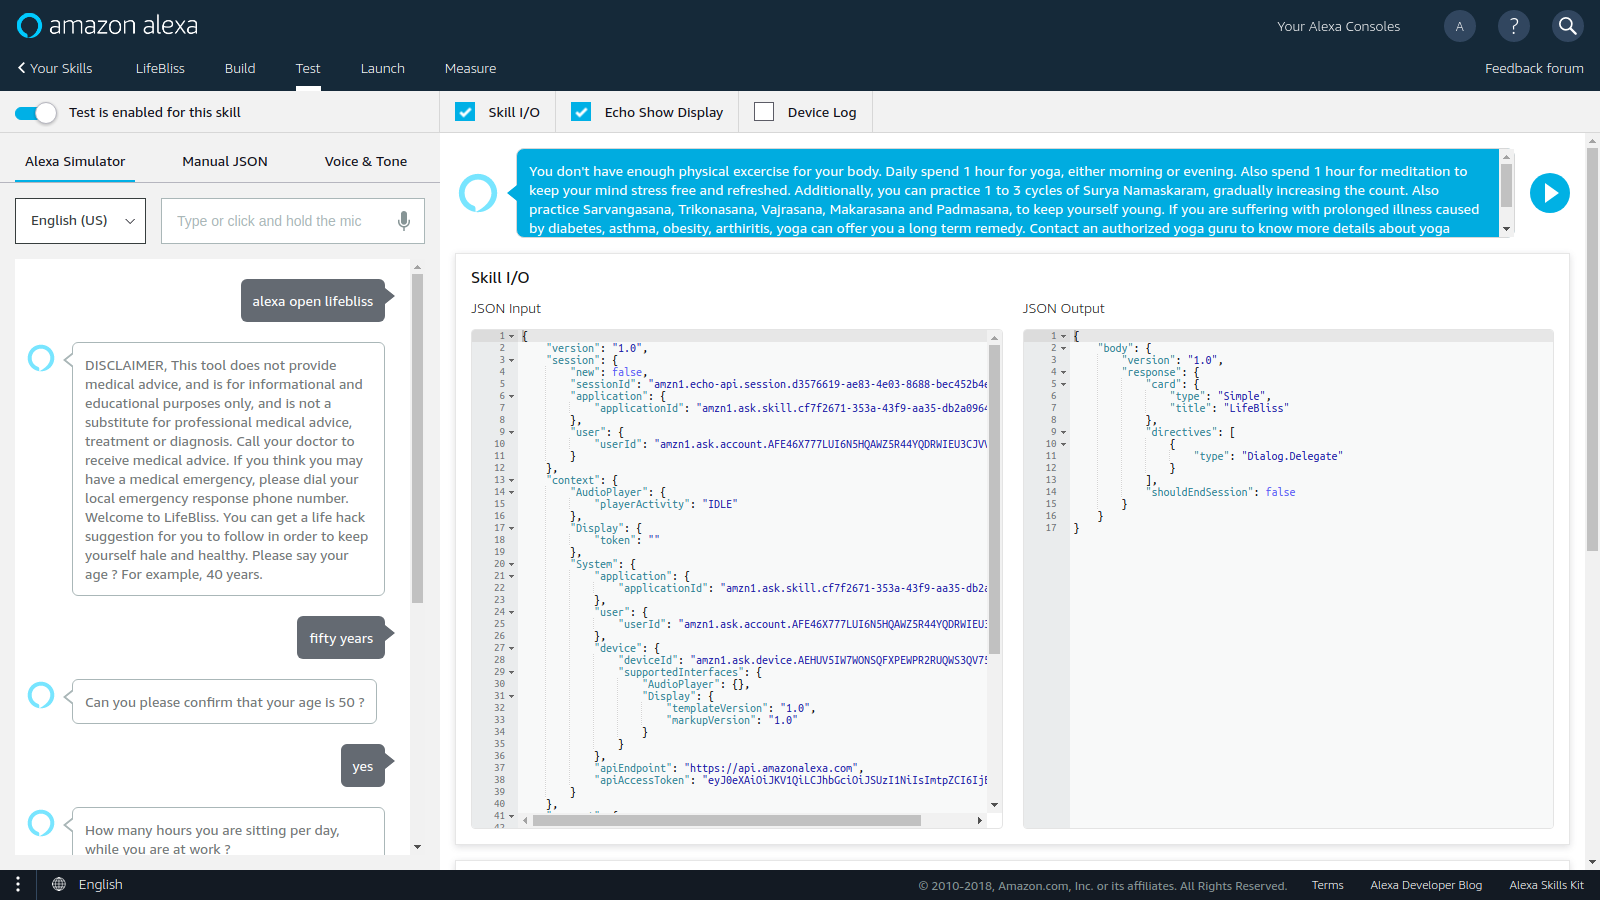Viewport: 1600px width, 900px height.
Task: Click the JSON Input scroll-down arrow
Action: 994,805
